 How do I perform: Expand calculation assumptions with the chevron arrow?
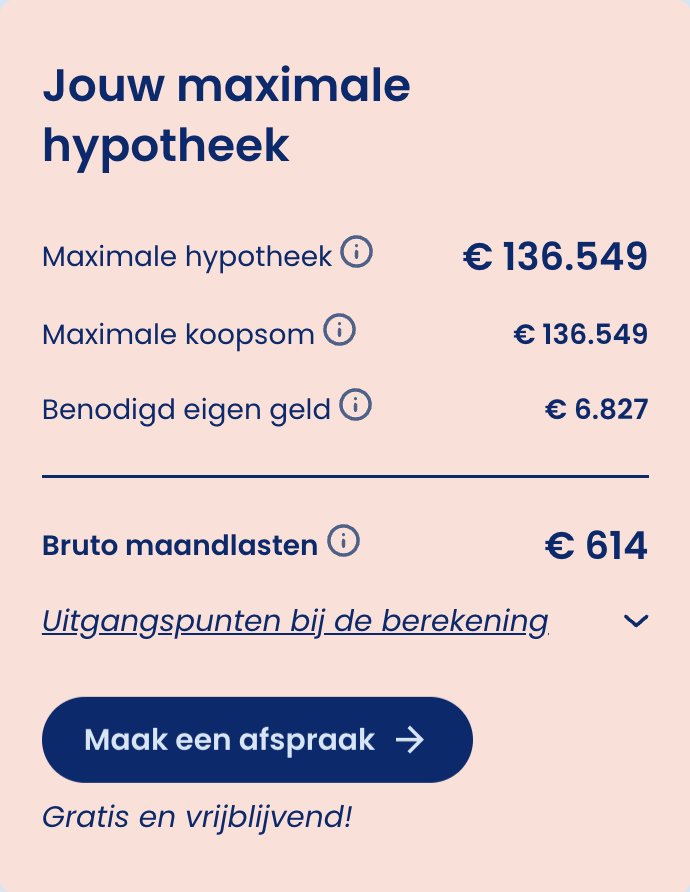pyautogui.click(x=635, y=622)
